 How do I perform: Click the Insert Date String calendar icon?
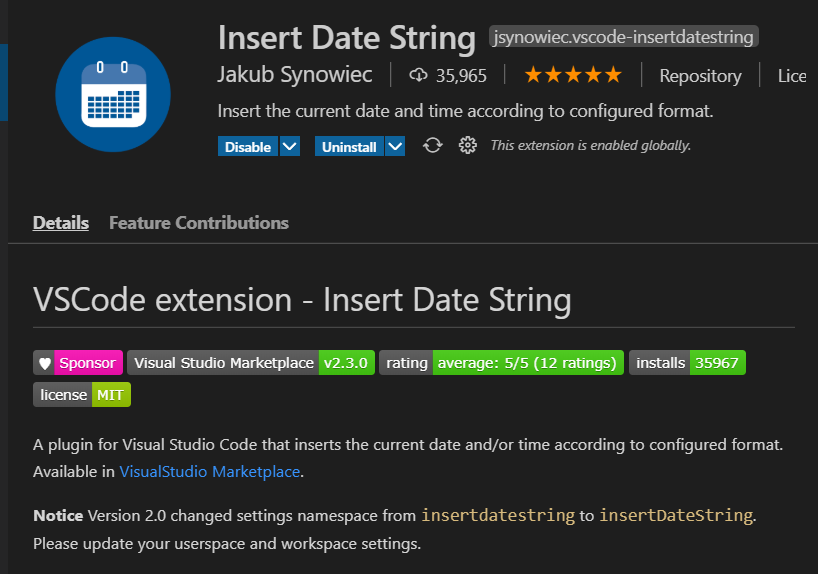click(x=113, y=94)
